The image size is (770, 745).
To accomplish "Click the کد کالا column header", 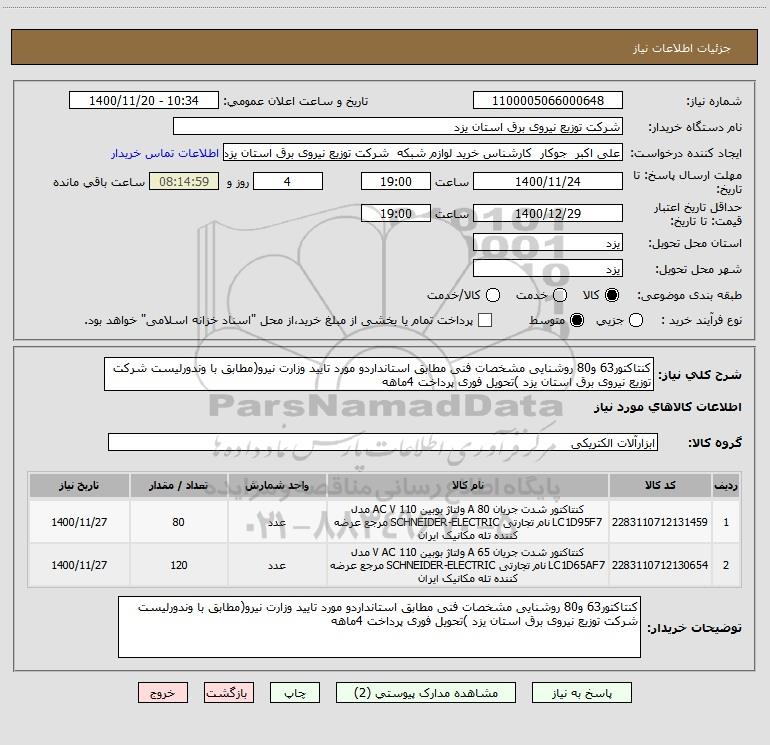I will 660,486.
